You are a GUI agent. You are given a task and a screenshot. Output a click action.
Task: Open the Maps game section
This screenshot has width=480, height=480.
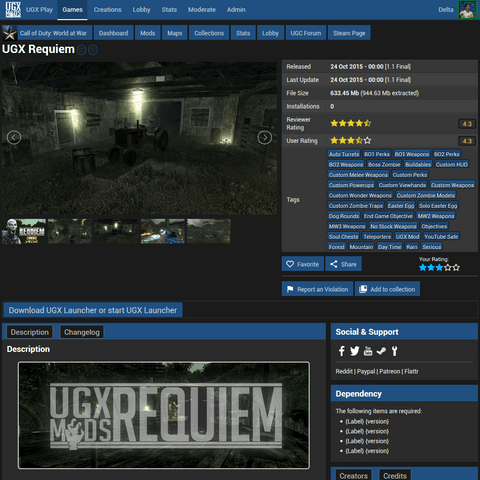point(175,33)
